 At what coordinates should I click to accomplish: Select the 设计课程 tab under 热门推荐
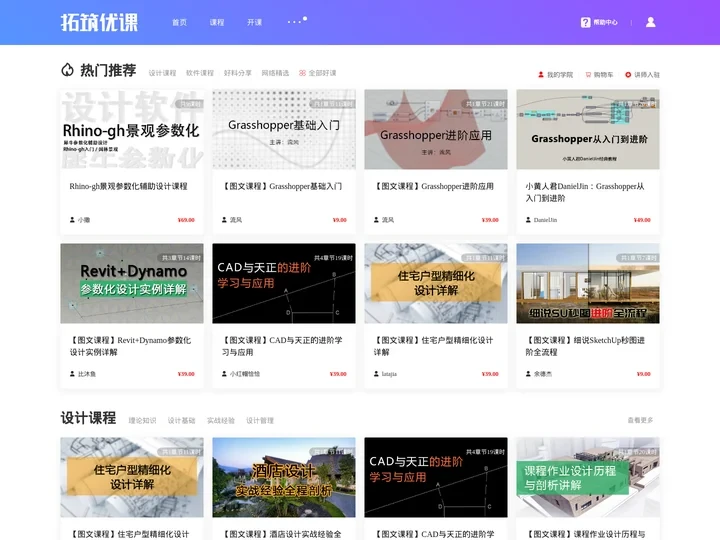coord(162,73)
